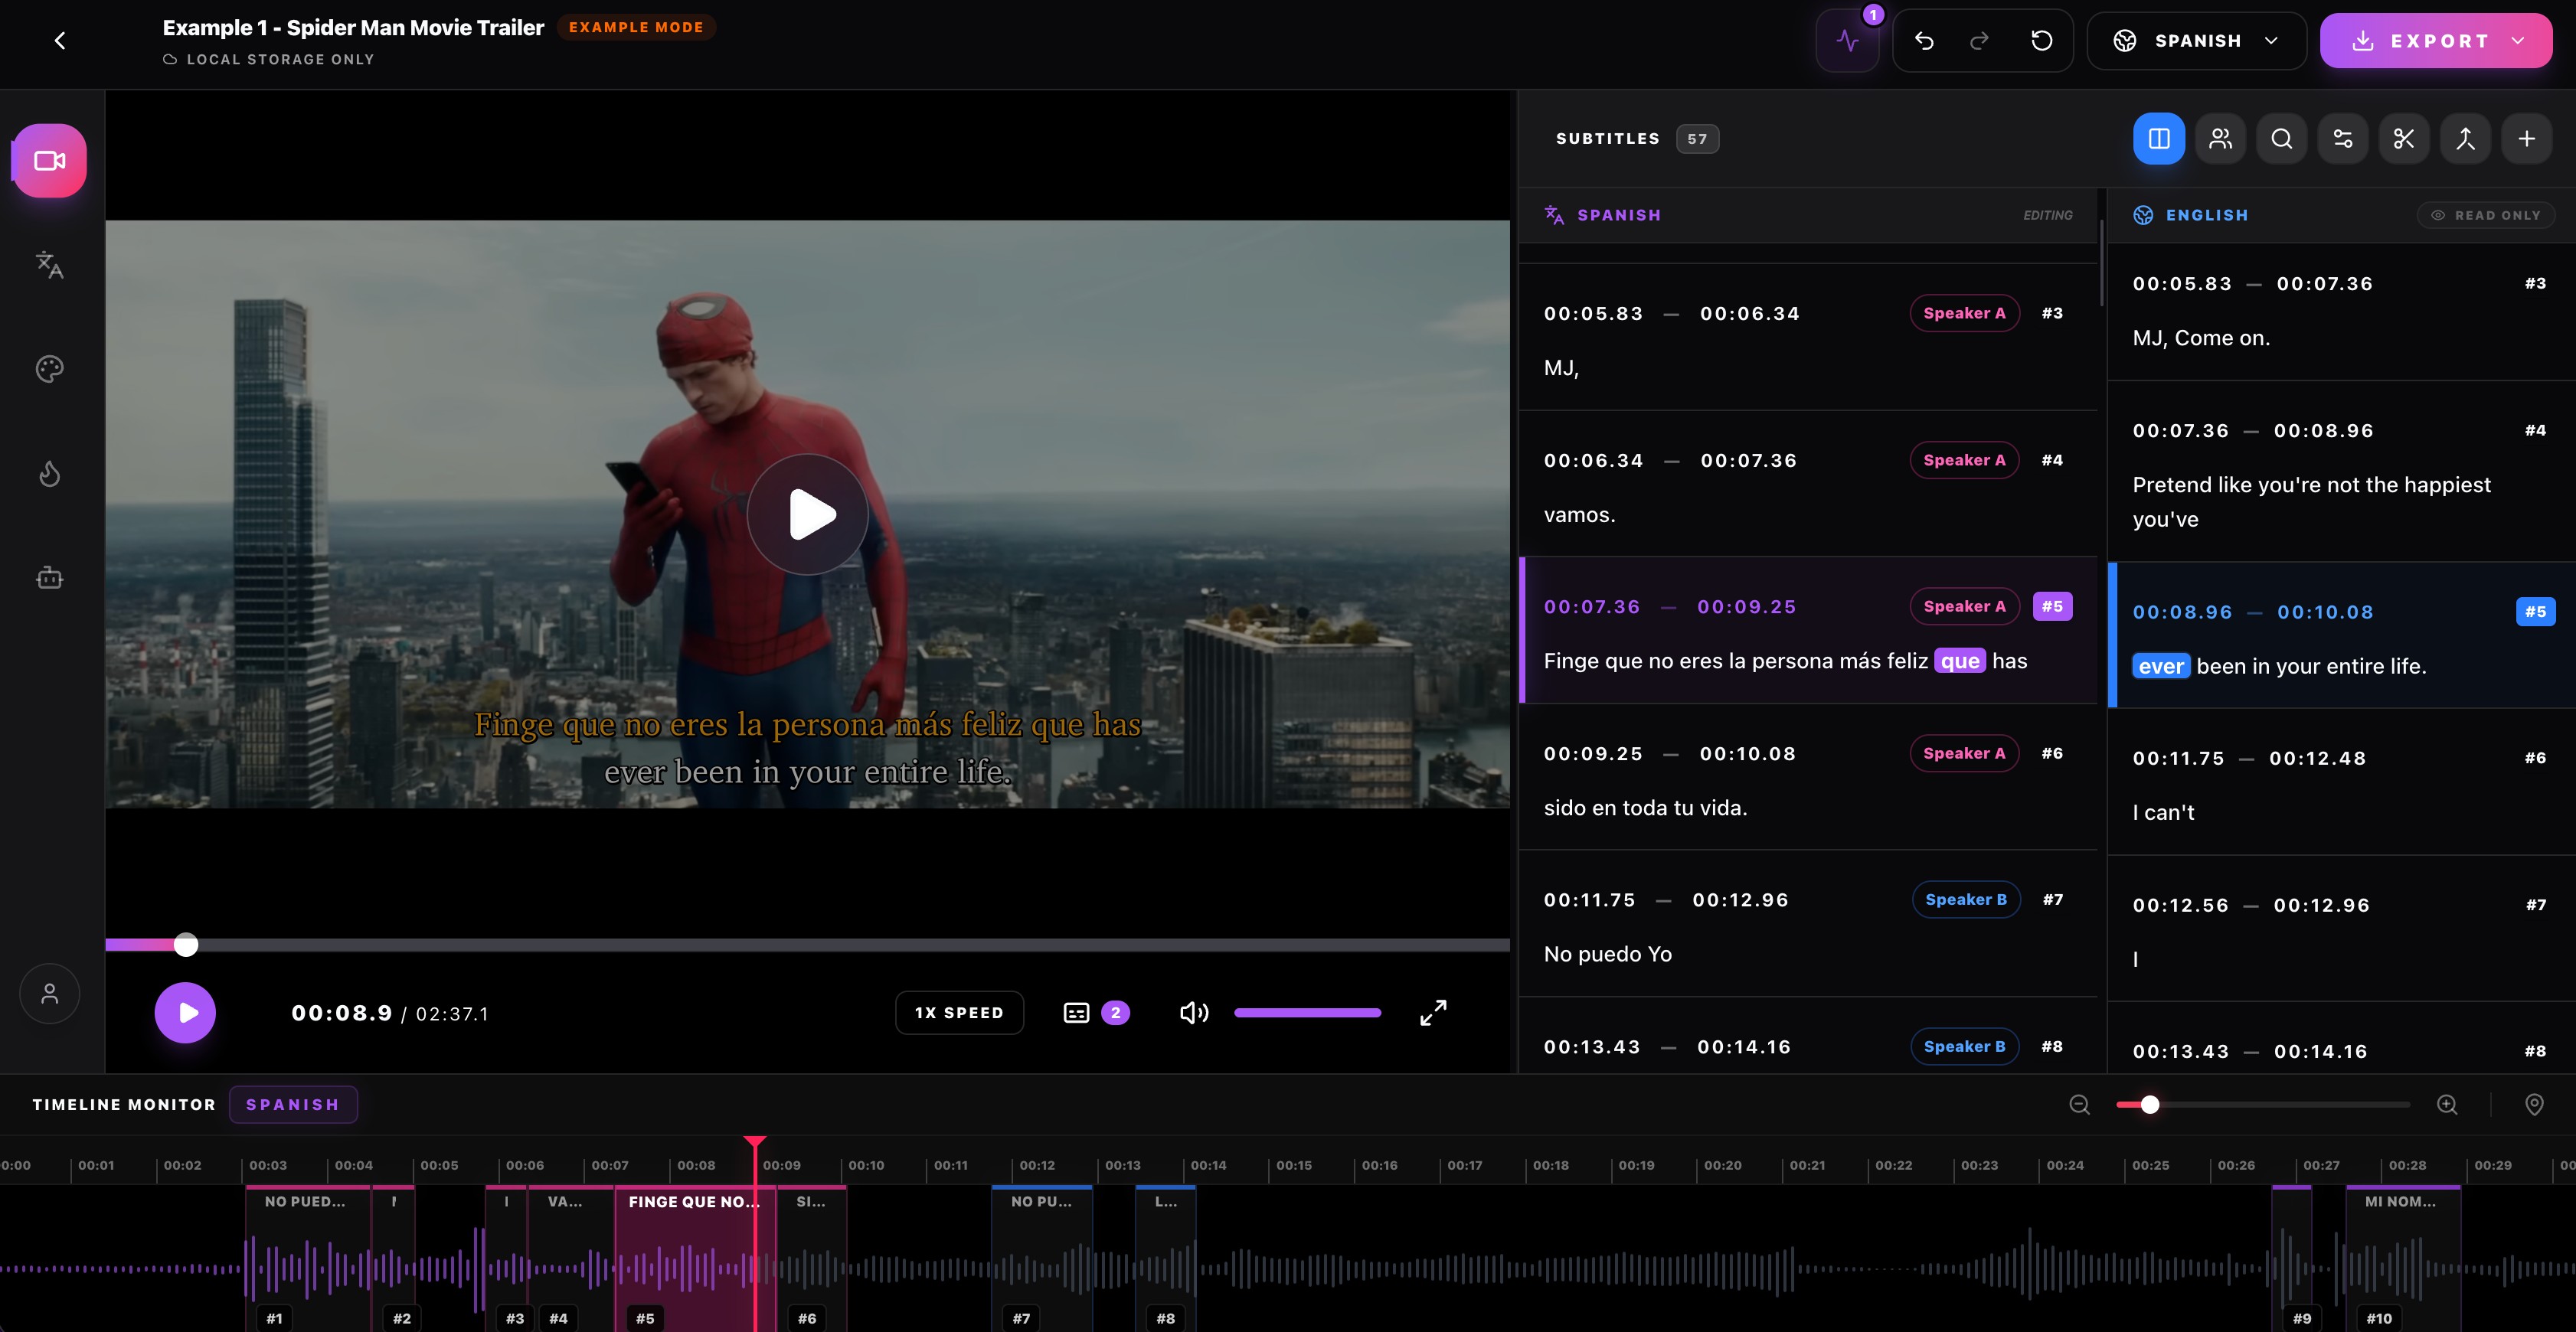The image size is (2576, 1332).
Task: Assign Speaker B on subtitle #7
Action: click(x=1964, y=899)
